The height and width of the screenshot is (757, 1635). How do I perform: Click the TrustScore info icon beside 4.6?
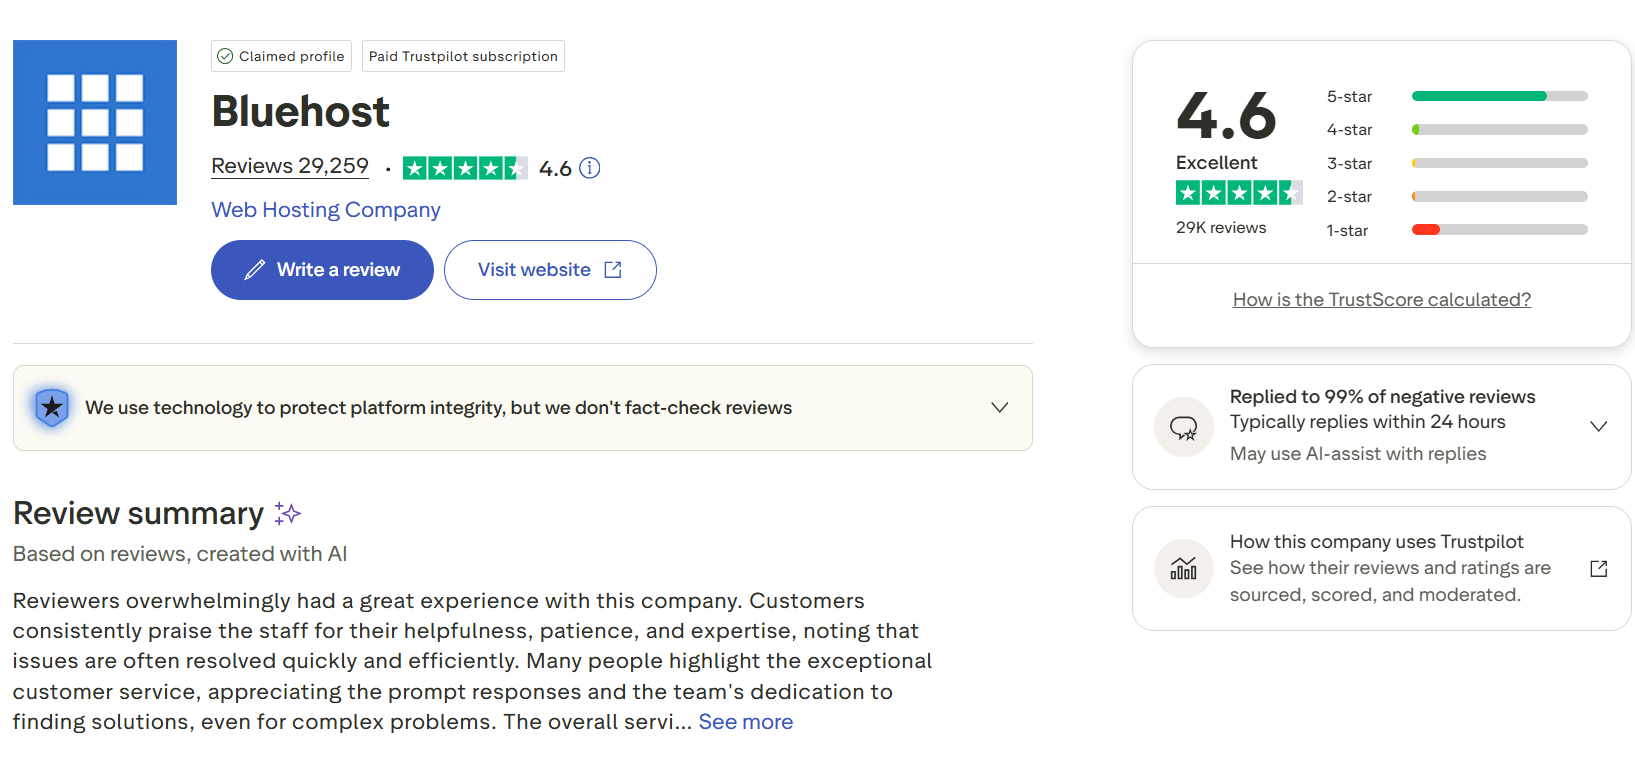[x=590, y=168]
